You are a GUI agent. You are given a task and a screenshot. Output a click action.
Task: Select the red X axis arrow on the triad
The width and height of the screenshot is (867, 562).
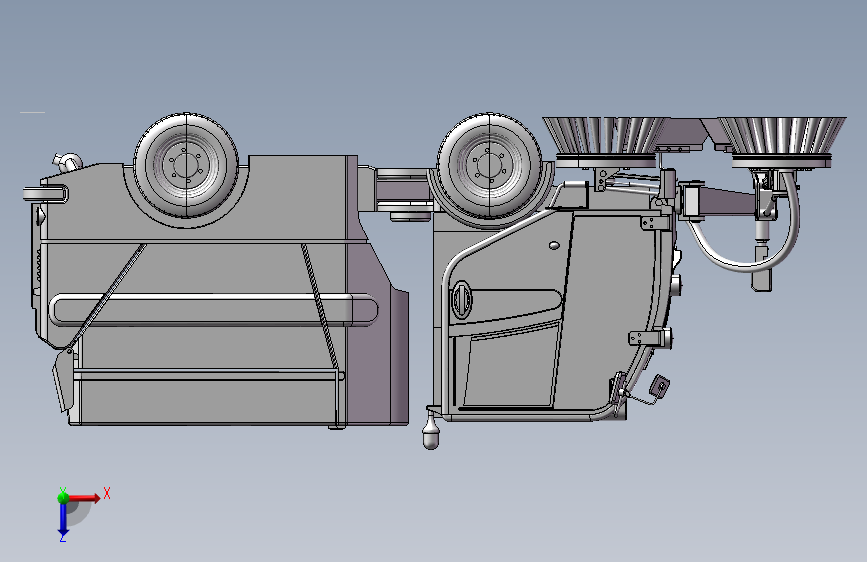[x=83, y=498]
